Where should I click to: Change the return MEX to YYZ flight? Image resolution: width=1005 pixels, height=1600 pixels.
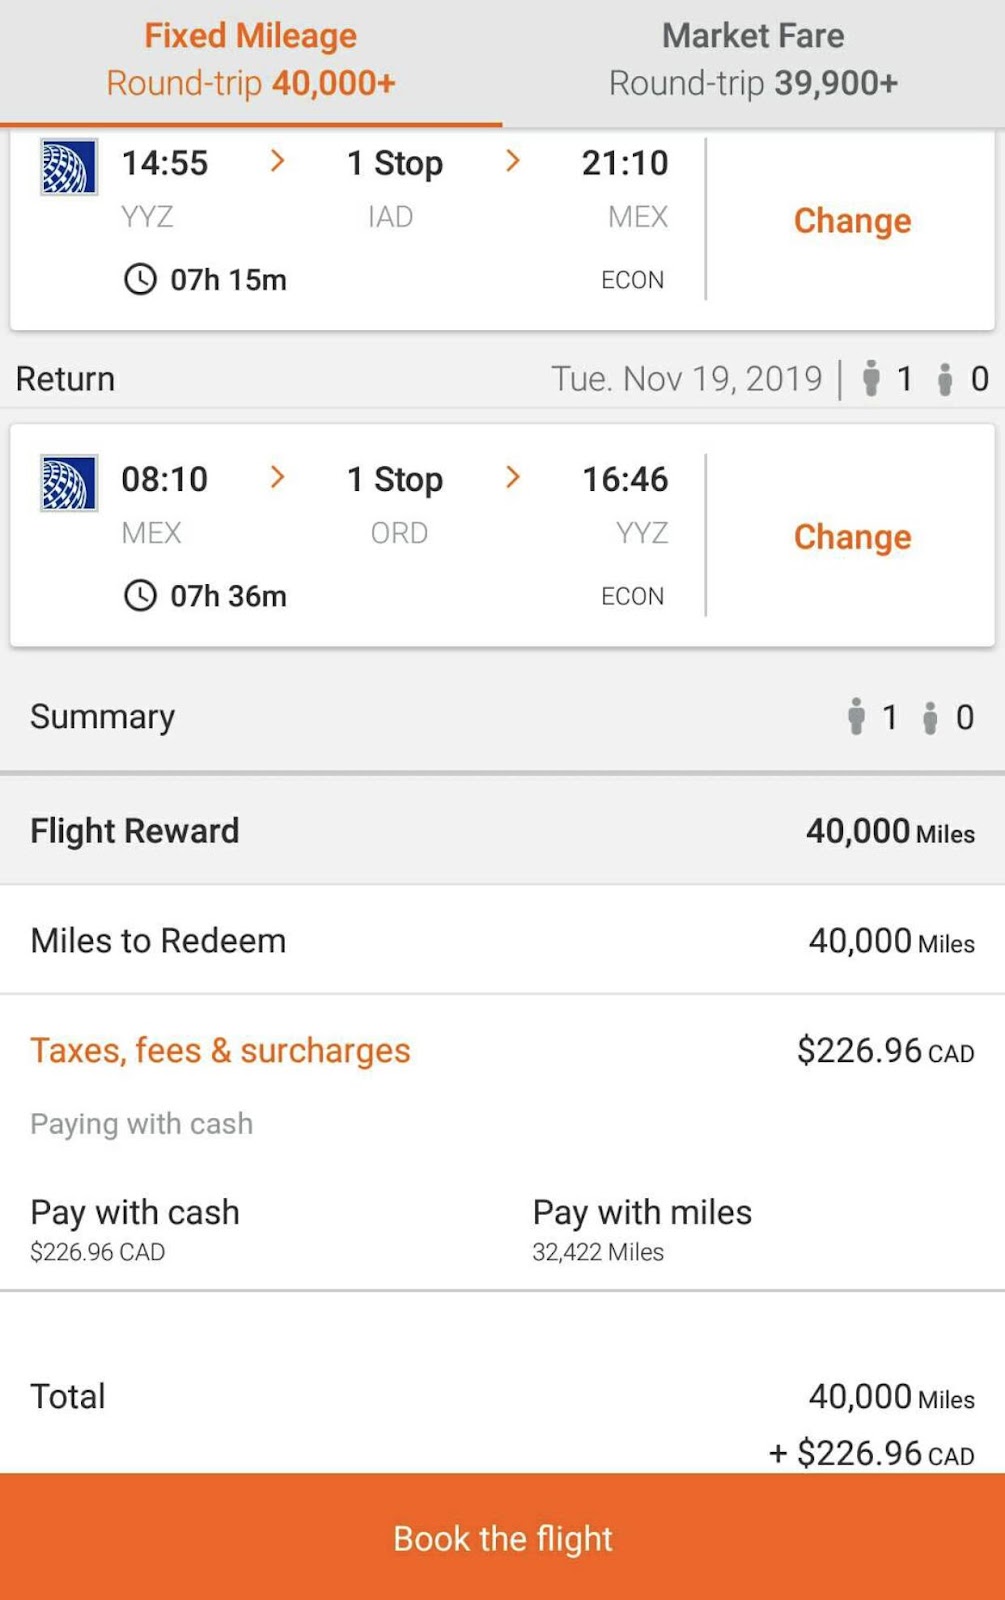coord(852,537)
